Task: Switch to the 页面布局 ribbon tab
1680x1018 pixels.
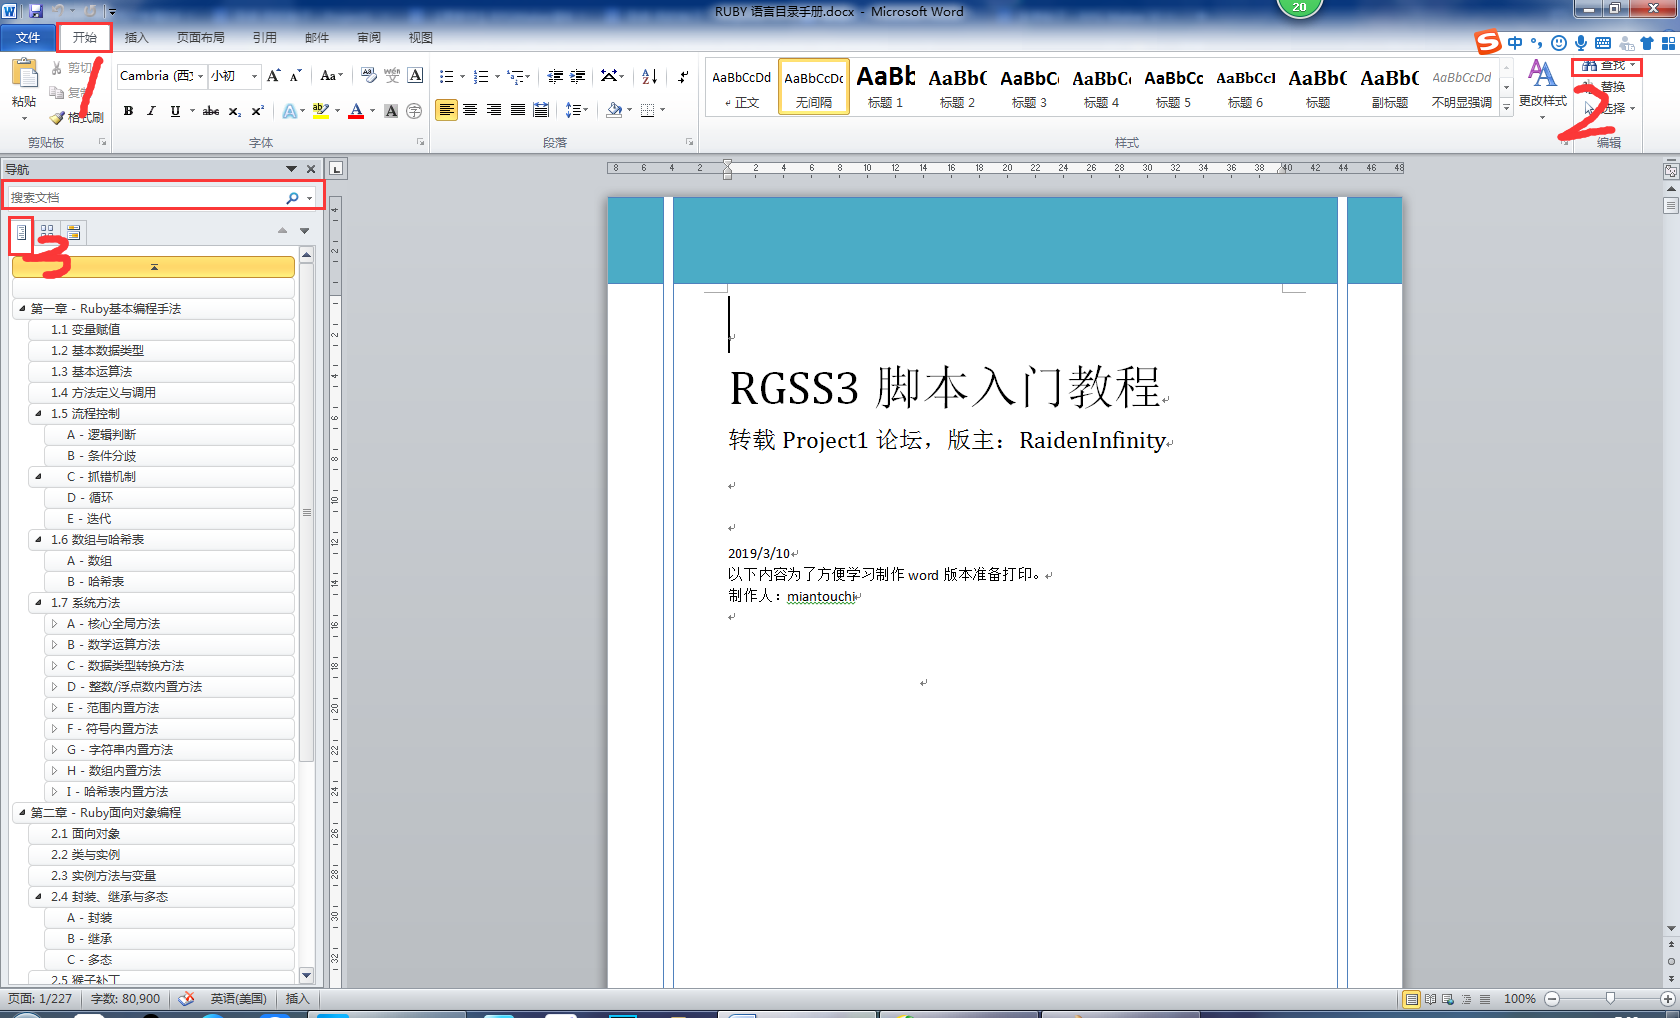Action: (201, 38)
